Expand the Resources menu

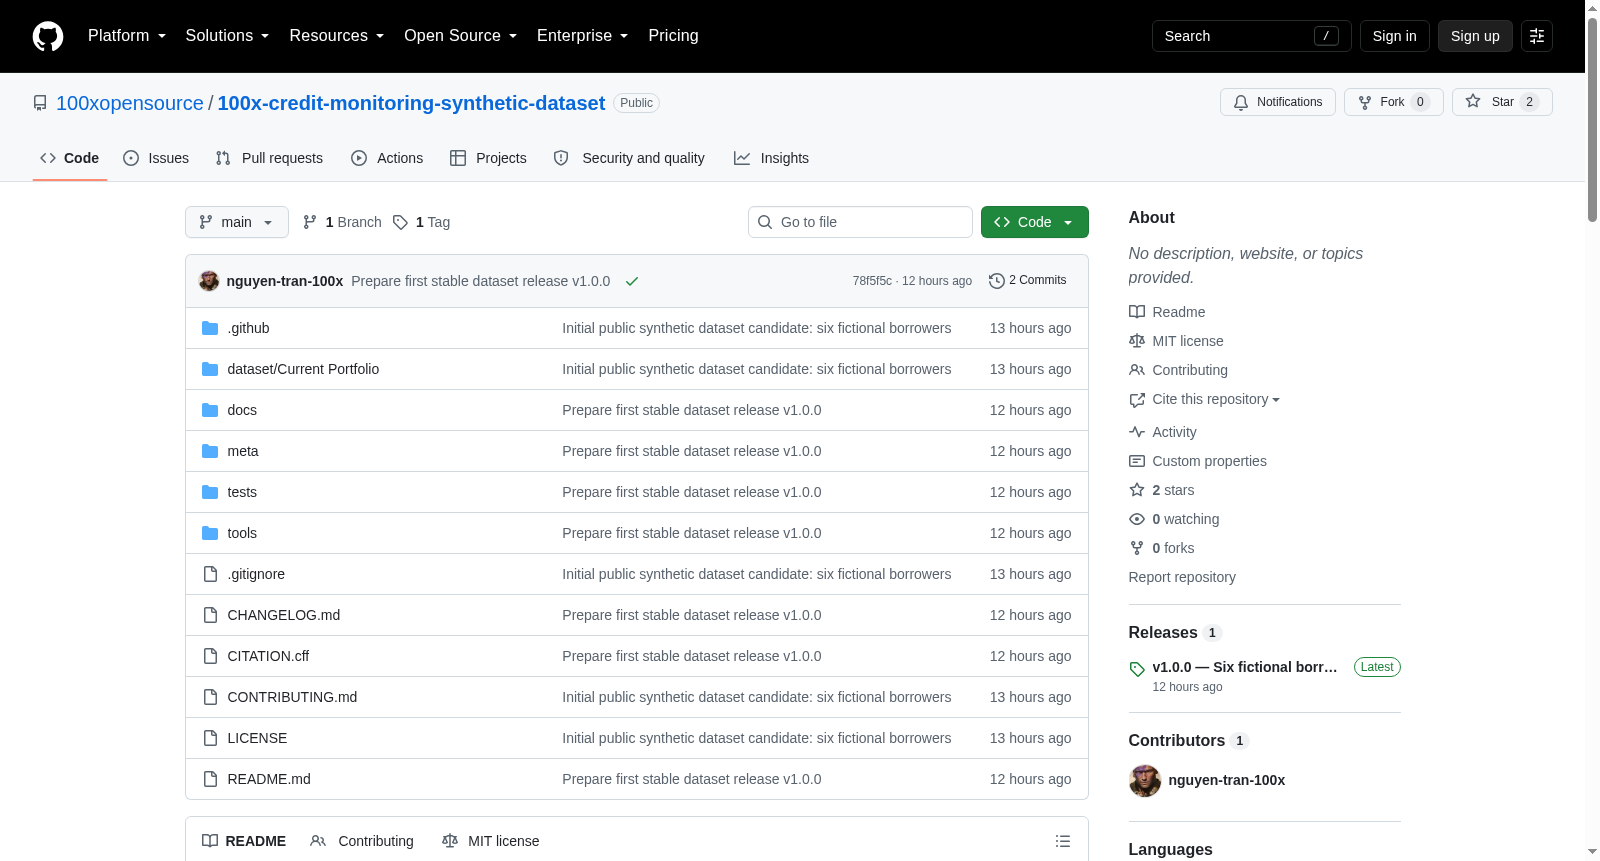point(337,36)
